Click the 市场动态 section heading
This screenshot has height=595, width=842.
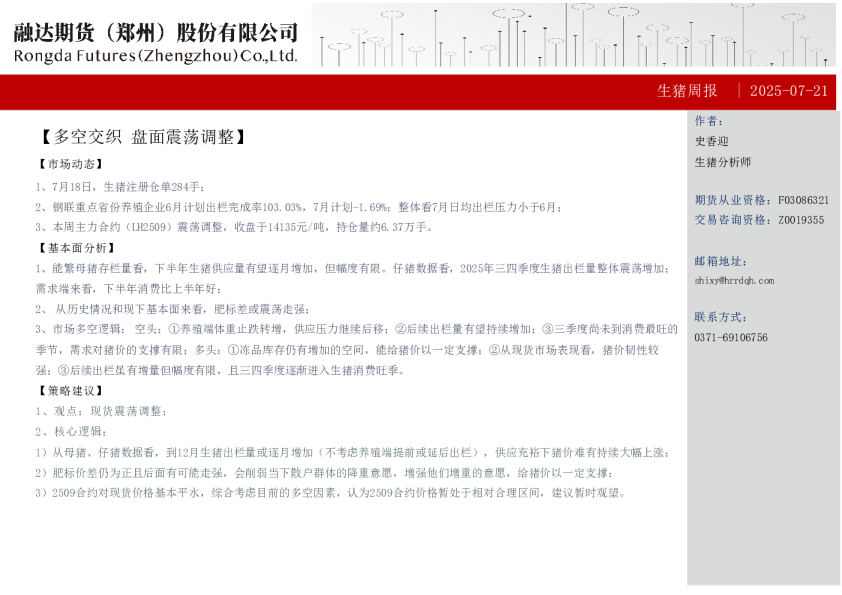(x=70, y=164)
